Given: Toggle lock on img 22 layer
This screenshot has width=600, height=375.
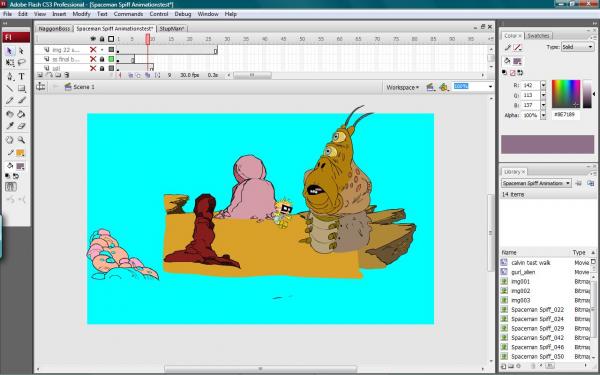Looking at the screenshot, I should (x=102, y=50).
